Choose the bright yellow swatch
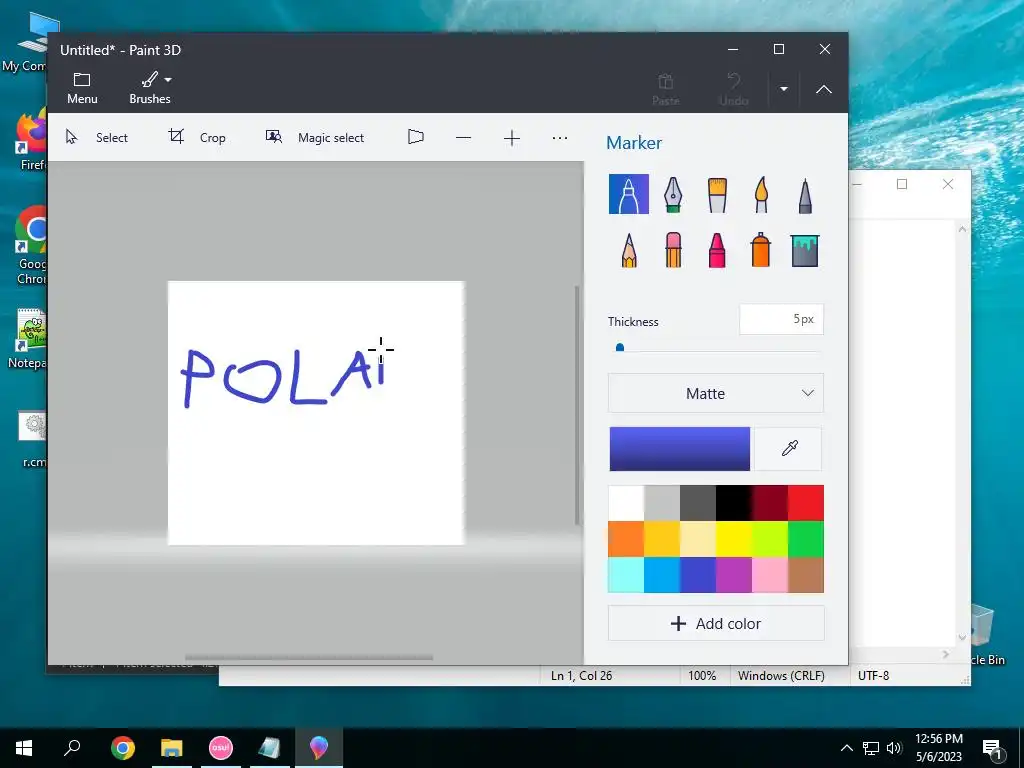This screenshot has width=1024, height=768. [733, 539]
